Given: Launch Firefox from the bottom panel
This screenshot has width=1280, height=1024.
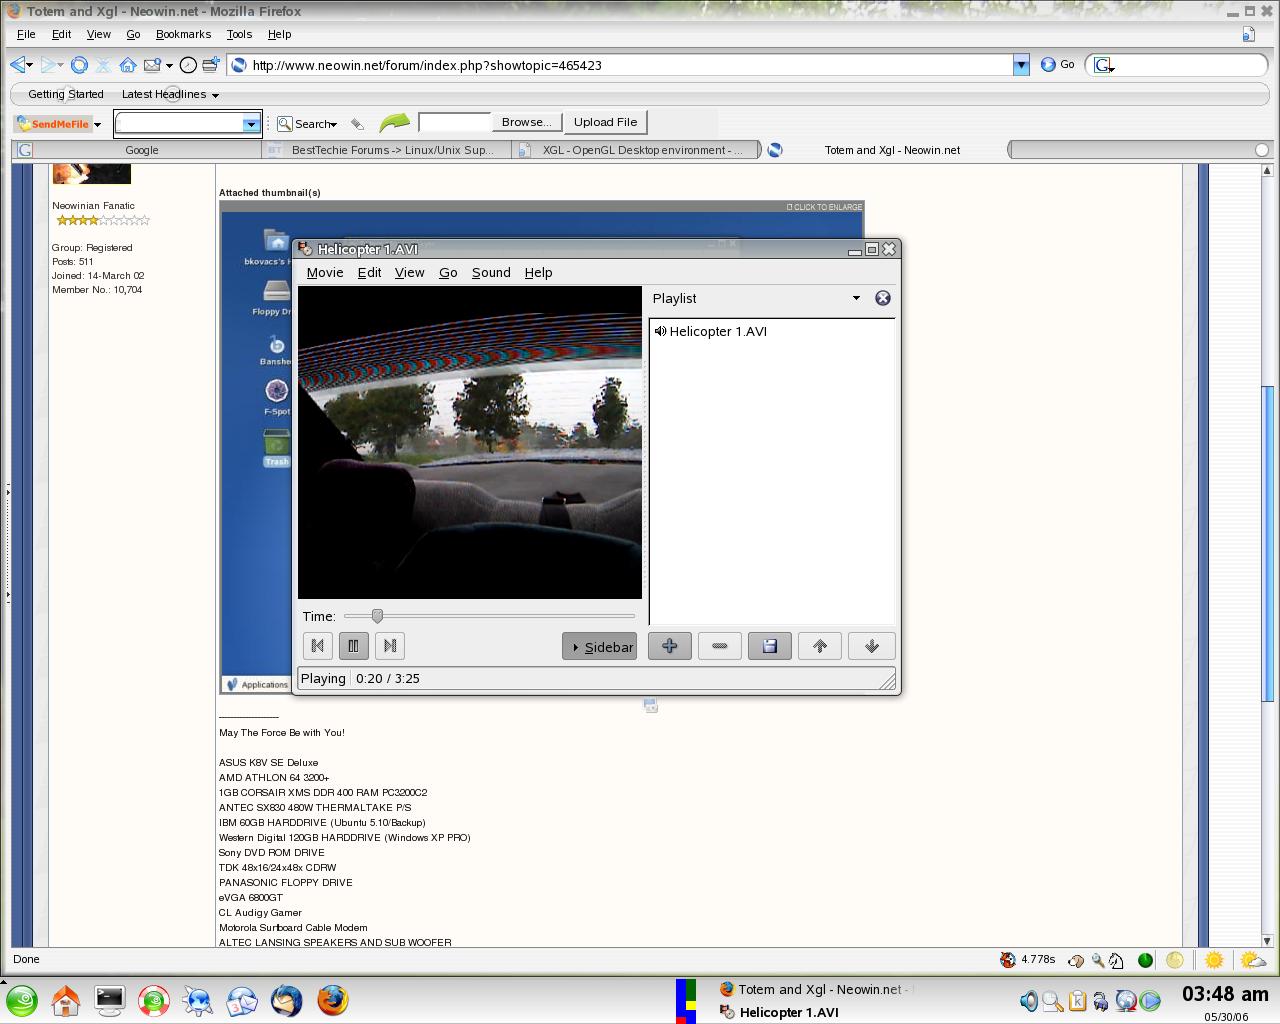Looking at the screenshot, I should click(333, 1000).
